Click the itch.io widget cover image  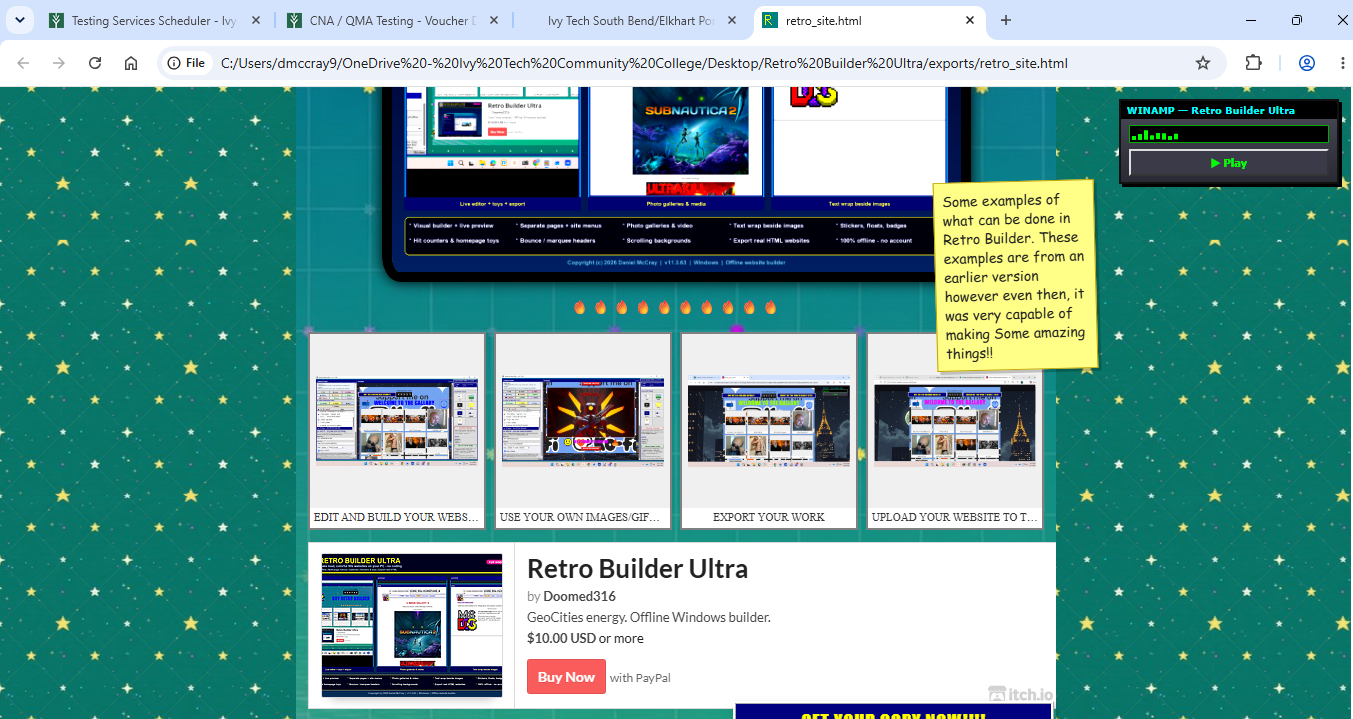coord(412,625)
